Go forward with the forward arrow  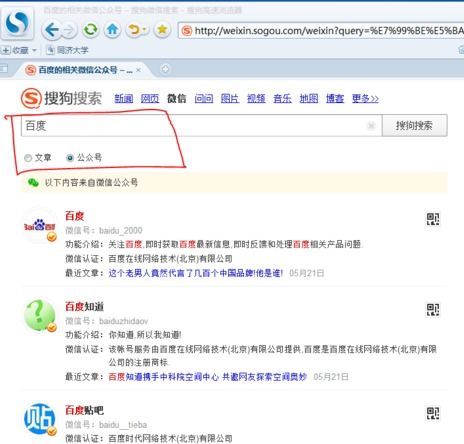click(69, 31)
